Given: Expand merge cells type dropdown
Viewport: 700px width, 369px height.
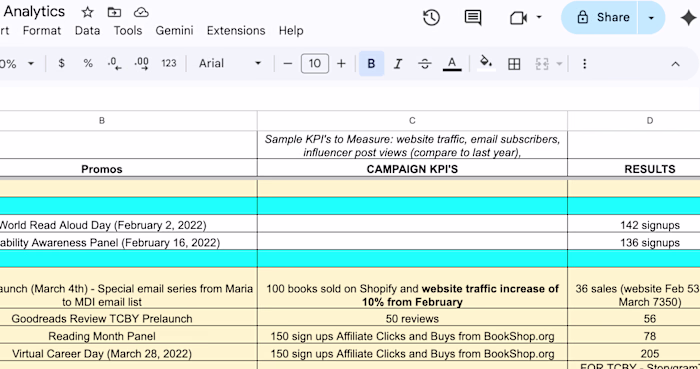Looking at the screenshot, I should 559,64.
